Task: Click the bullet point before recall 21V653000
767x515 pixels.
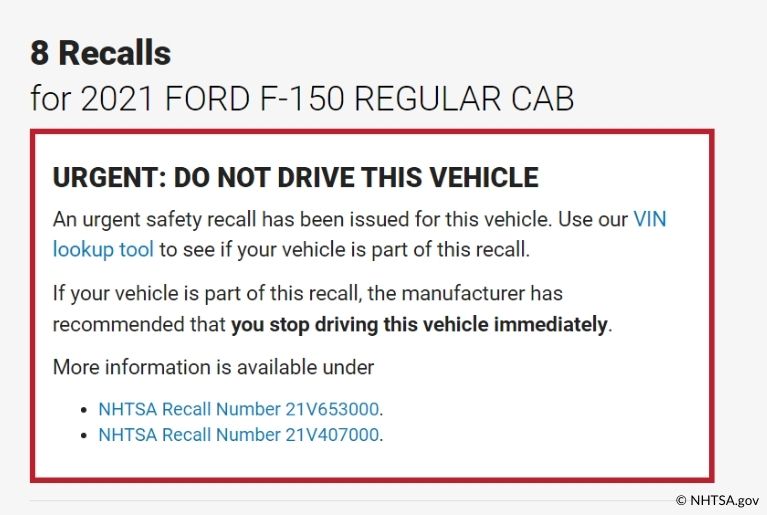Action: coord(84,410)
